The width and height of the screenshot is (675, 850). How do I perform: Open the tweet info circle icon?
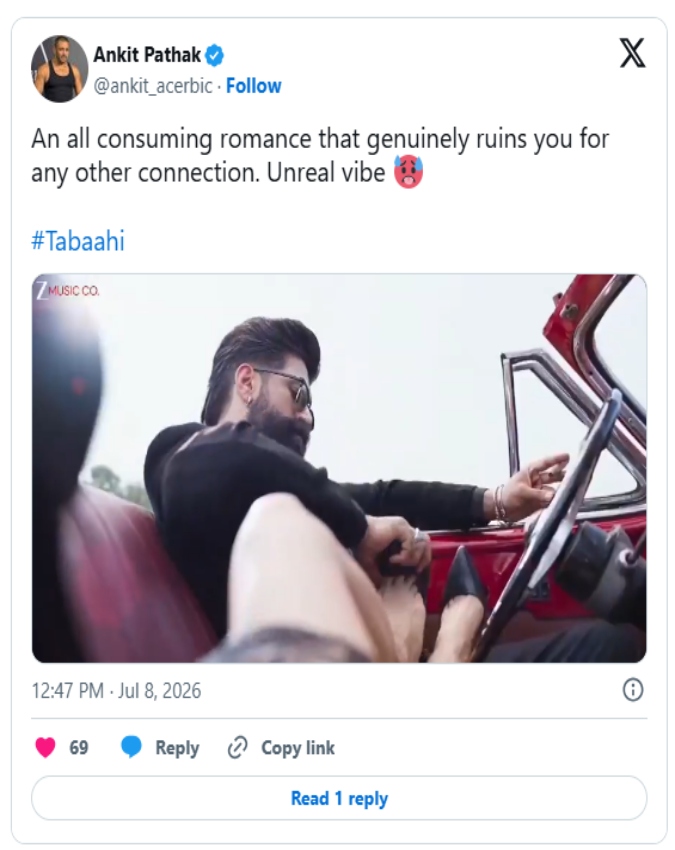(x=633, y=690)
